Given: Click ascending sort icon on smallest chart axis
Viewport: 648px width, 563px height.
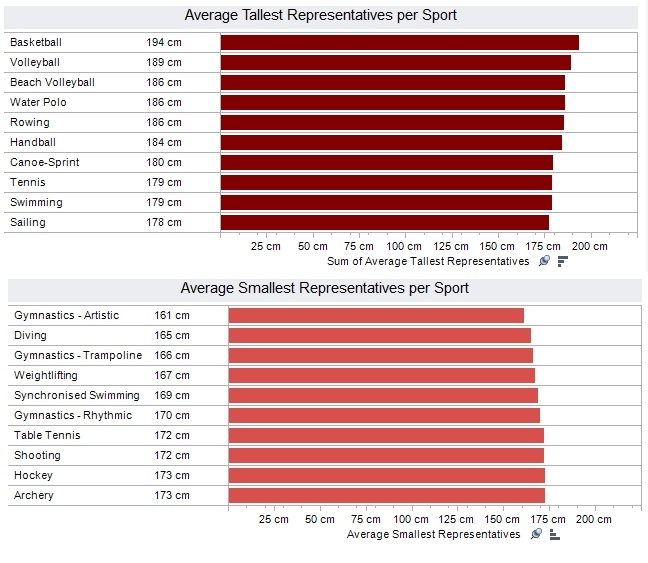Looking at the screenshot, I should coord(554,534).
